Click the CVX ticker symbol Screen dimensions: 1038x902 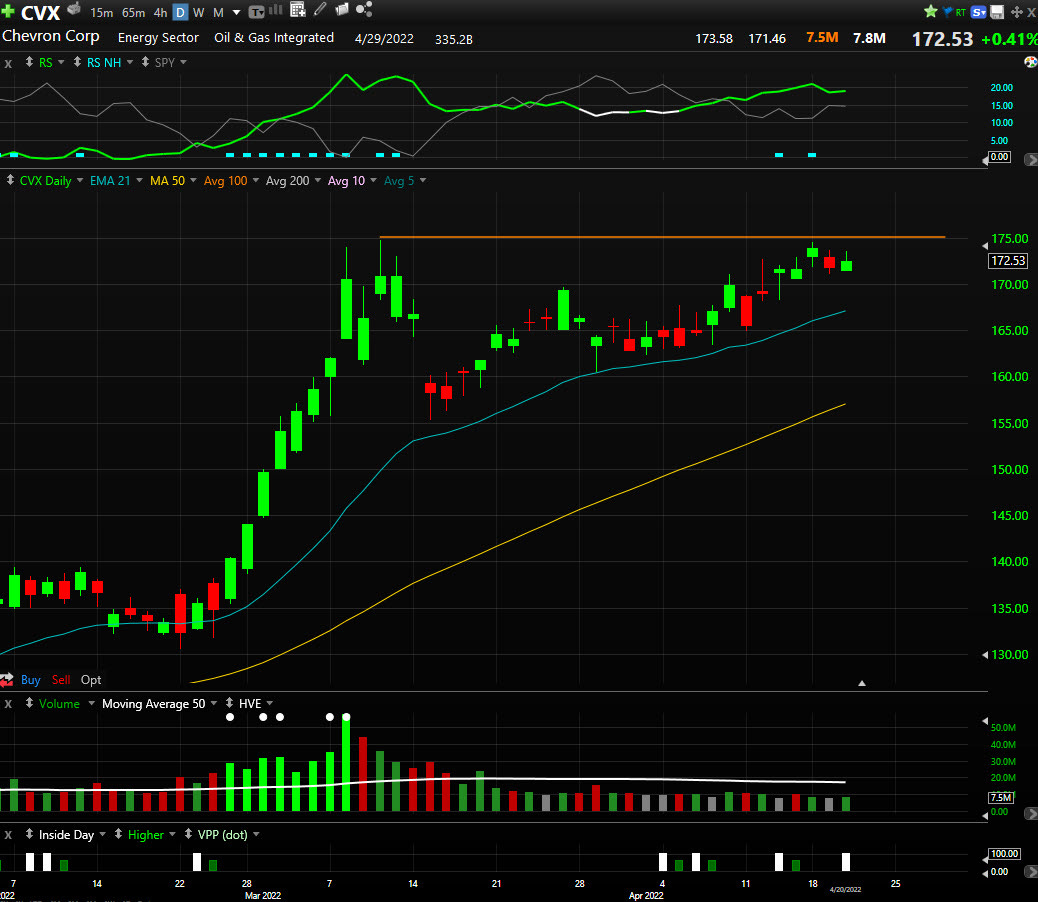pyautogui.click(x=40, y=12)
